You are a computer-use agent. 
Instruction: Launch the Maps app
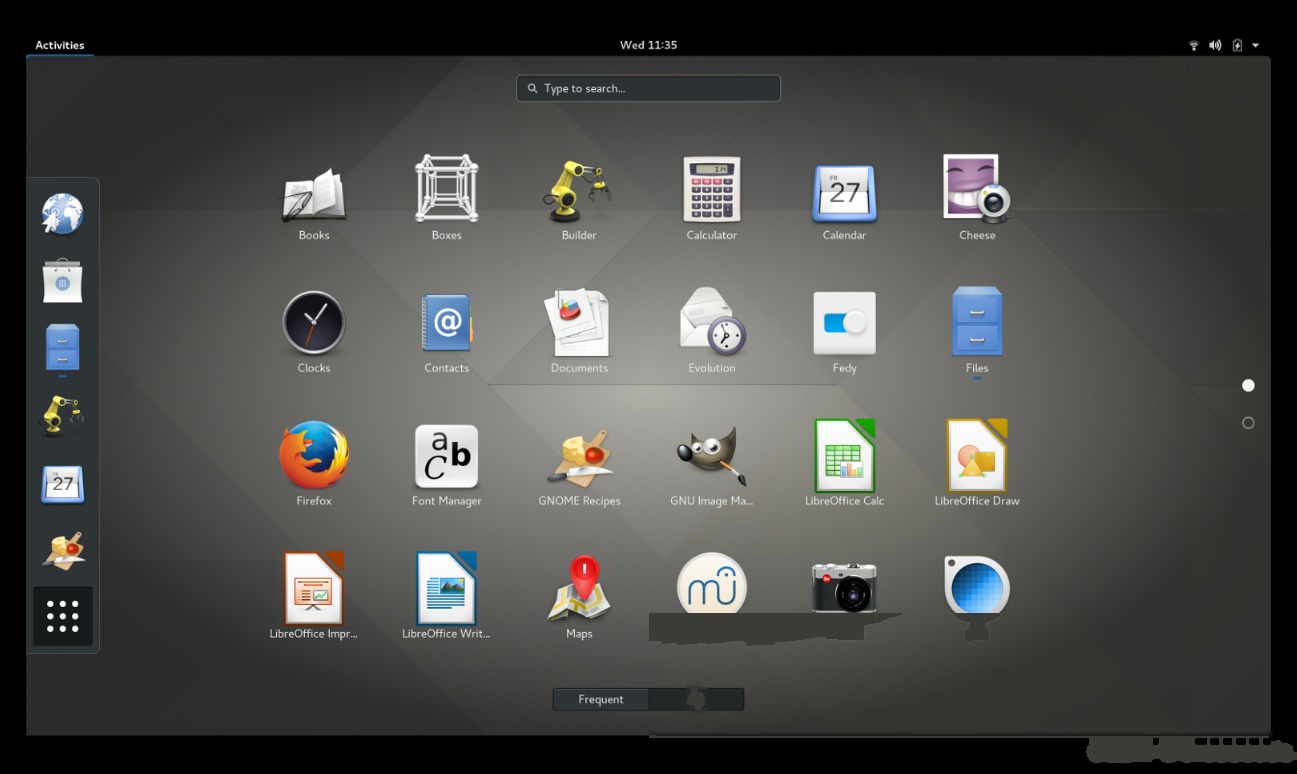pyautogui.click(x=579, y=587)
